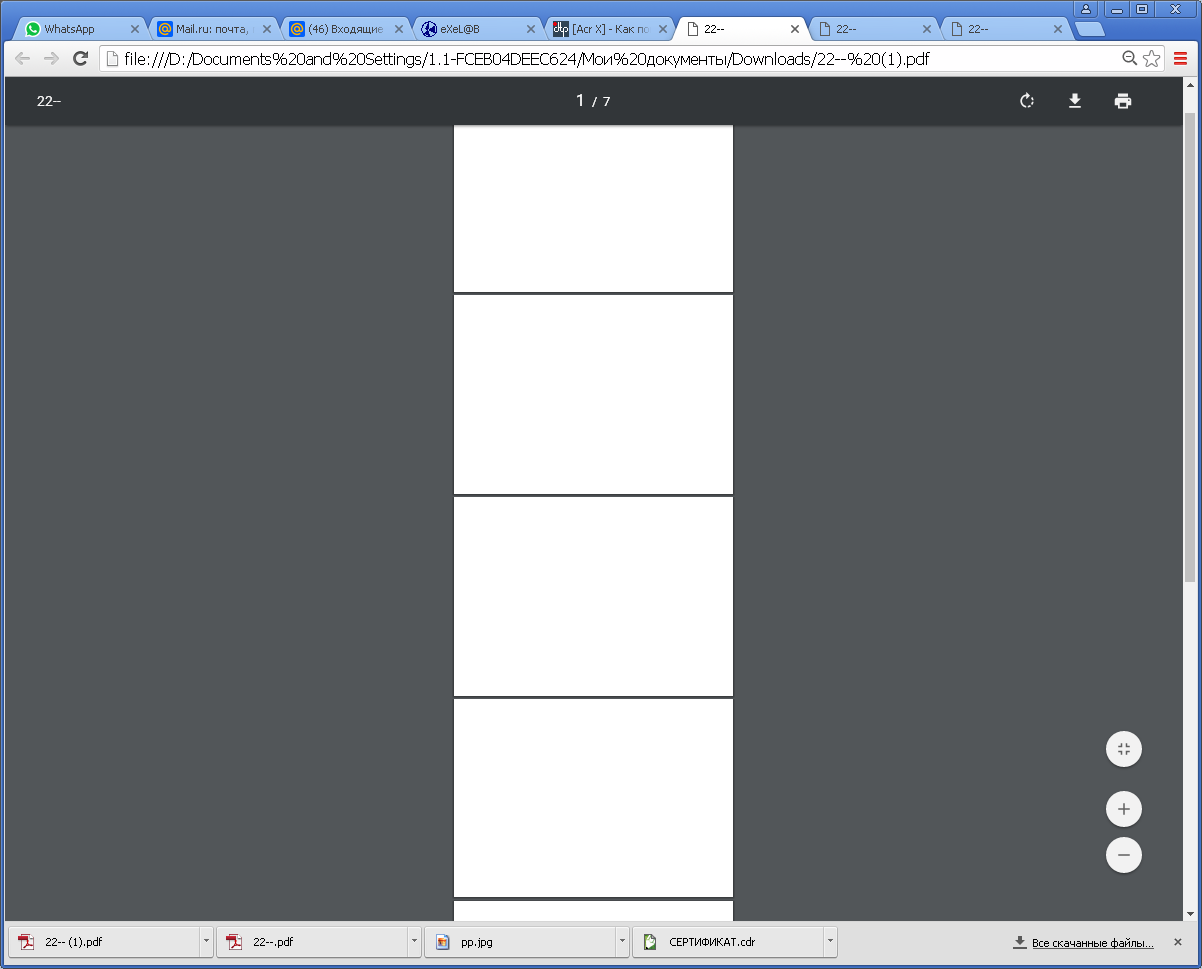
Task: Expand options for 22-- (1).pdf download
Action: (206, 942)
